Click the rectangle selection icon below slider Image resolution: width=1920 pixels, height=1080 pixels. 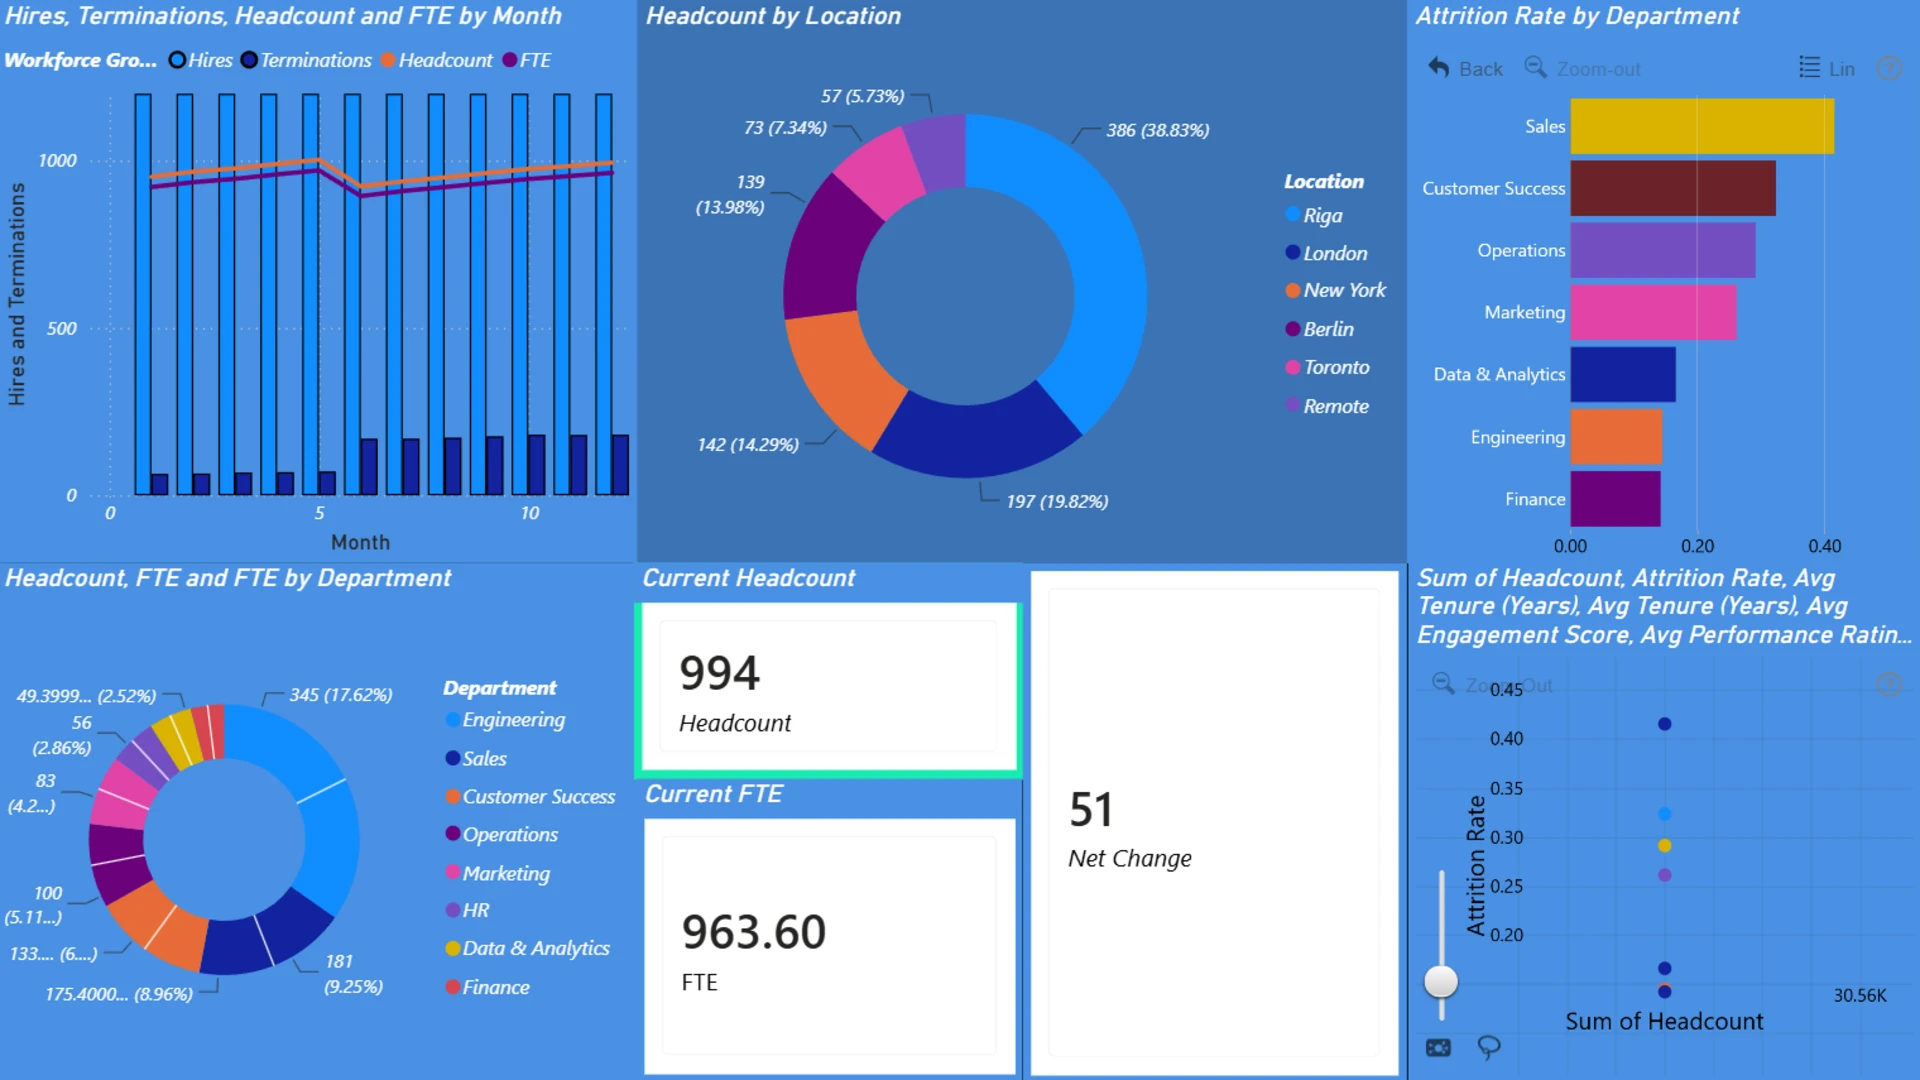click(1438, 1047)
